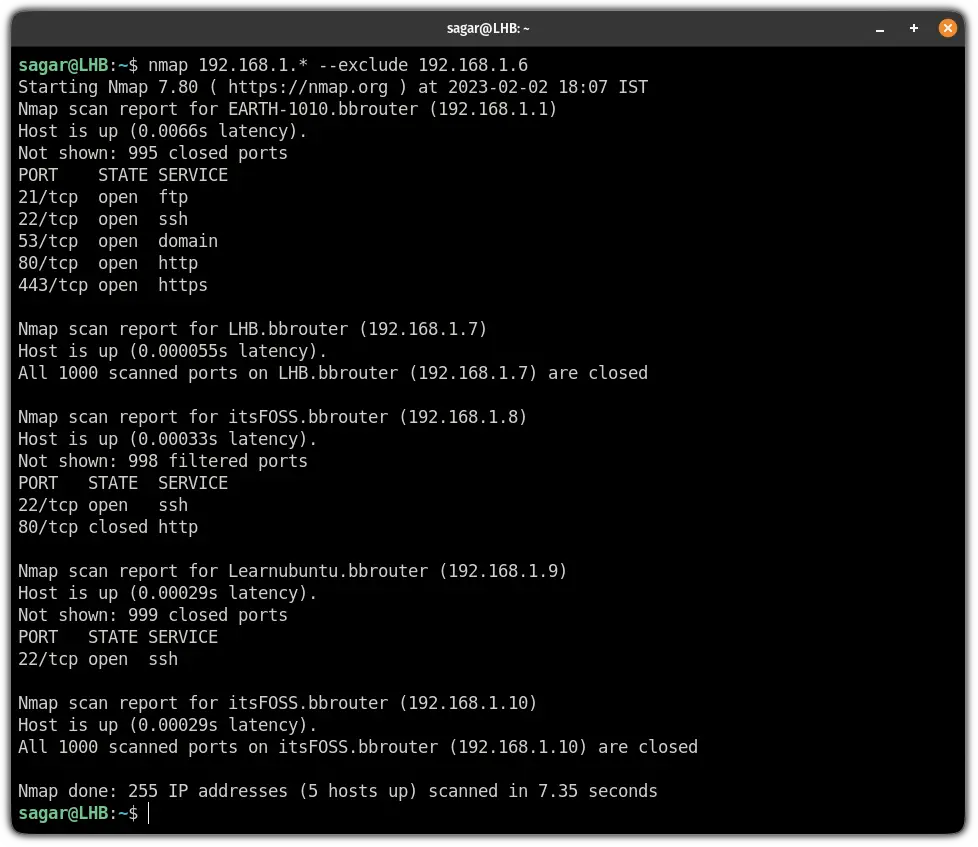
Task: Click the Nmap done summary line
Action: 337,791
